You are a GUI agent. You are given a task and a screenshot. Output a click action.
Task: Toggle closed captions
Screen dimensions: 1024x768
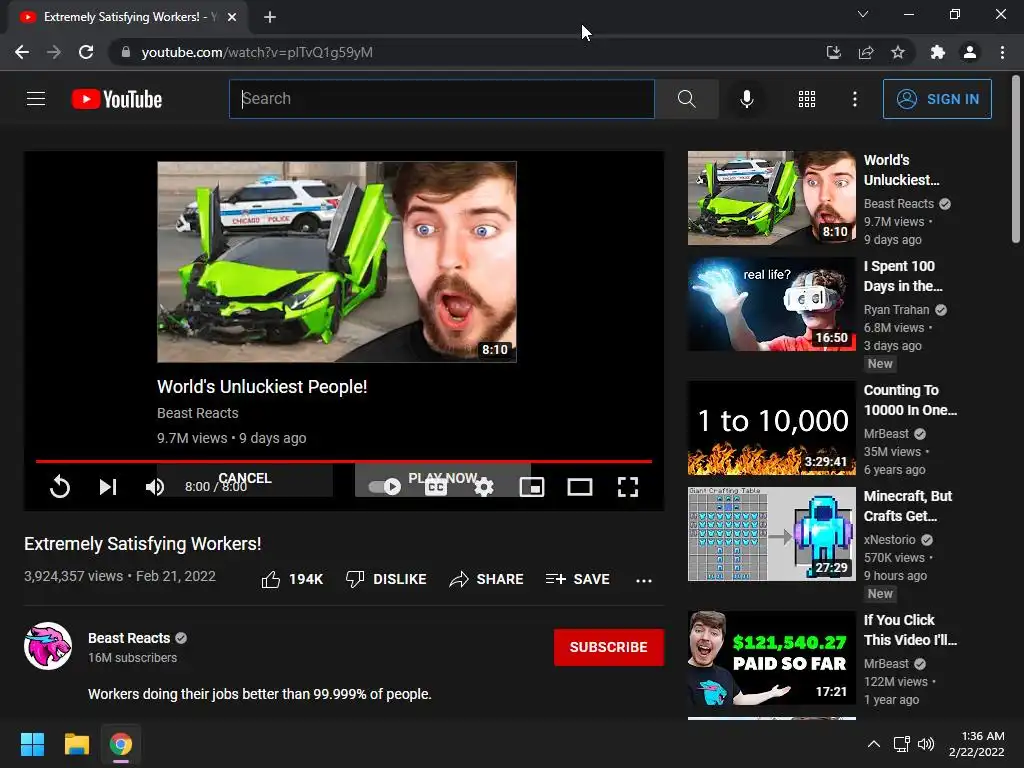436,487
